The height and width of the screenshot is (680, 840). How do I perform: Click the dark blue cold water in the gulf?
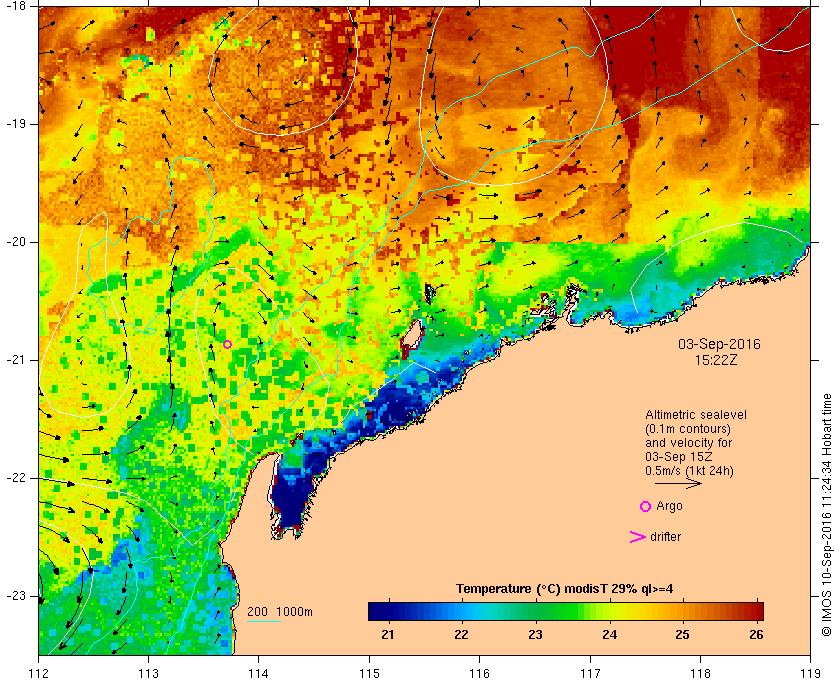[x=291, y=498]
